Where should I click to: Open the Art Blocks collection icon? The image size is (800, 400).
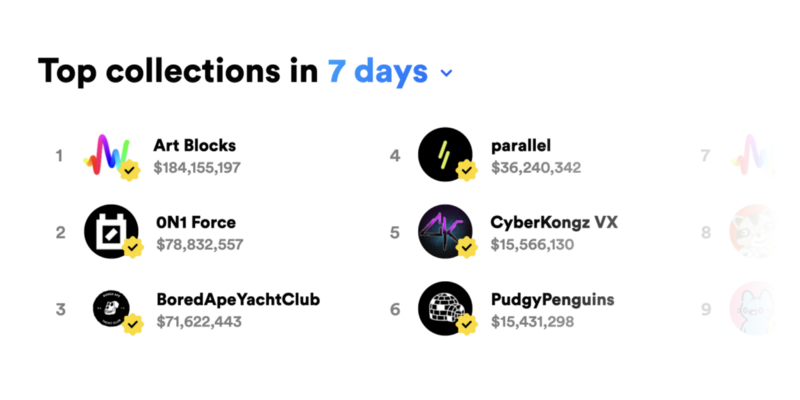pos(108,155)
